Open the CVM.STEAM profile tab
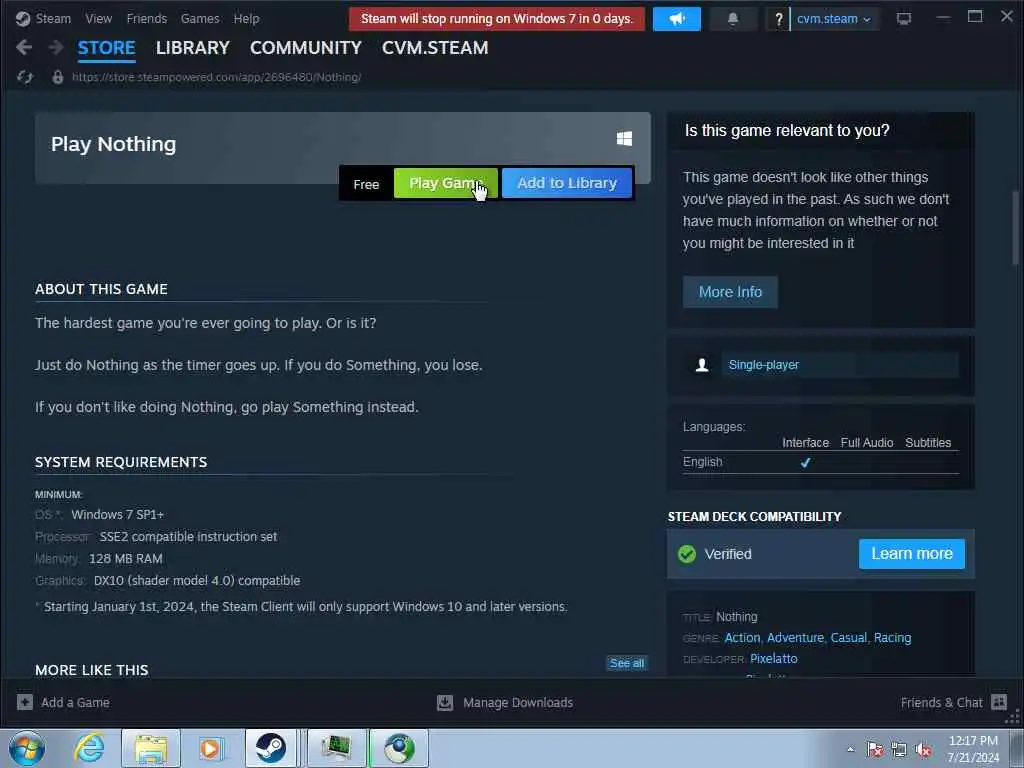The image size is (1024, 768). point(435,48)
